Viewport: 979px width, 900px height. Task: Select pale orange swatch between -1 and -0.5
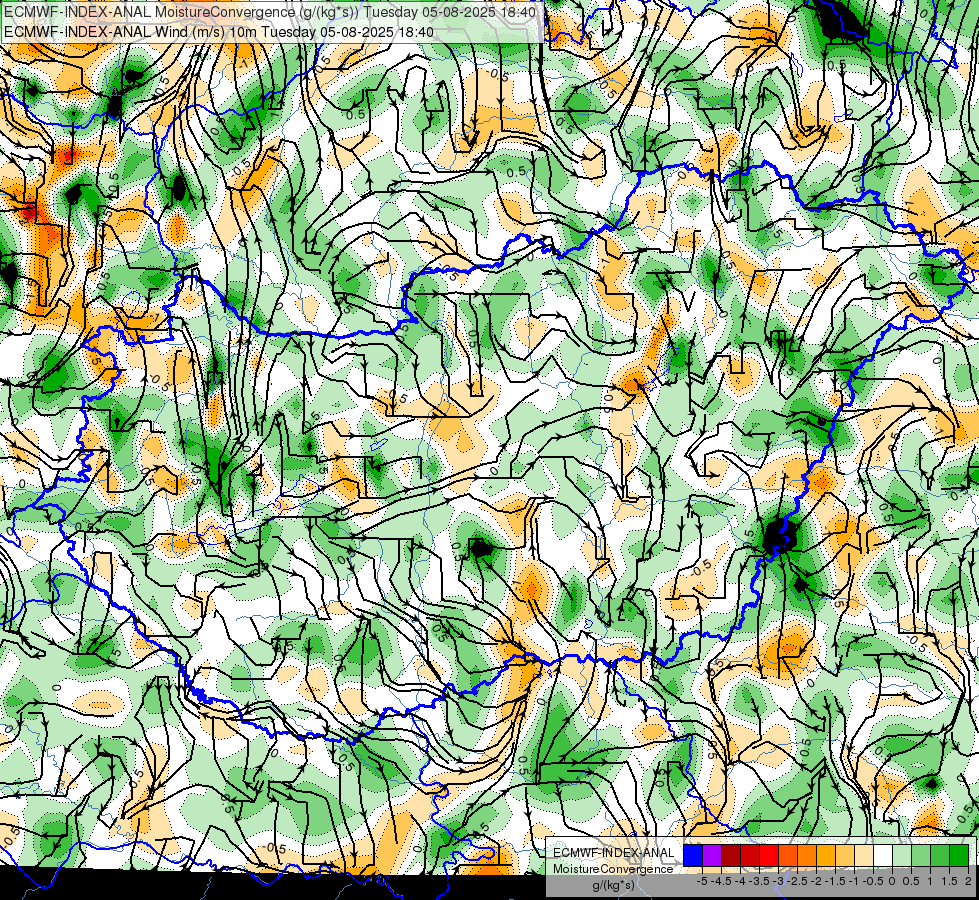864,856
